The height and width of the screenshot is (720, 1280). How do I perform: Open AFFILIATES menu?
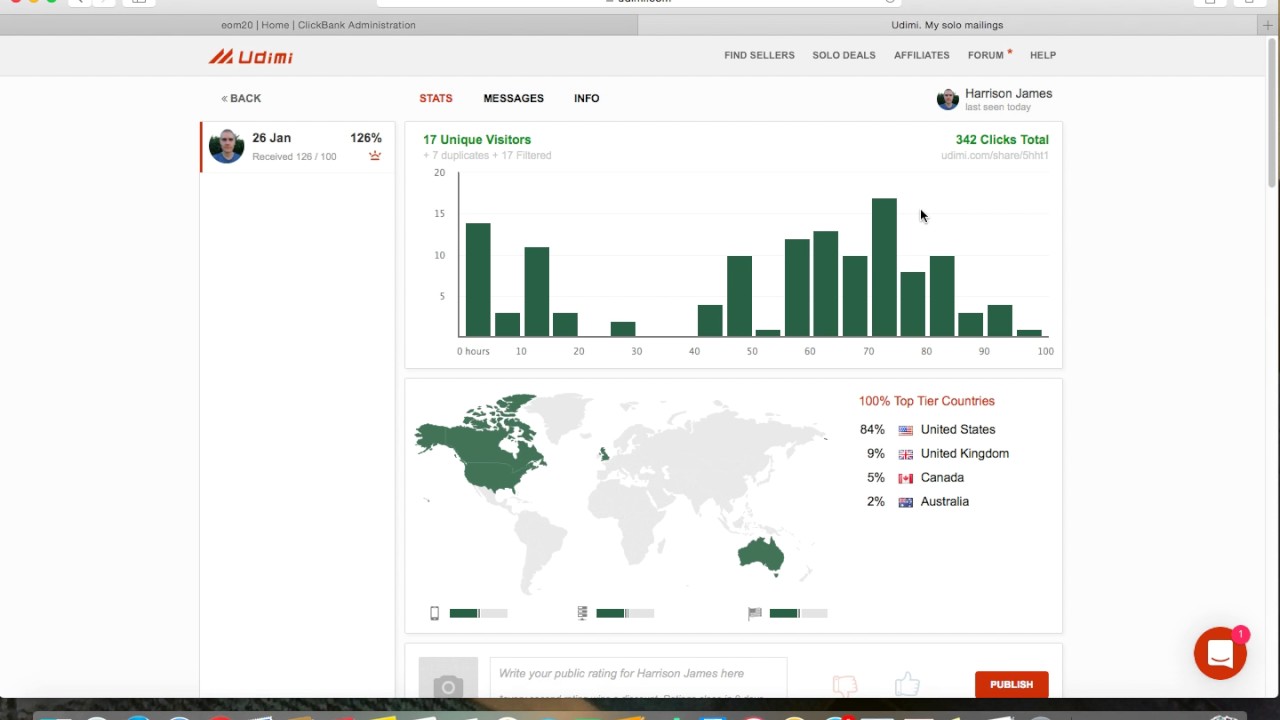(x=921, y=55)
